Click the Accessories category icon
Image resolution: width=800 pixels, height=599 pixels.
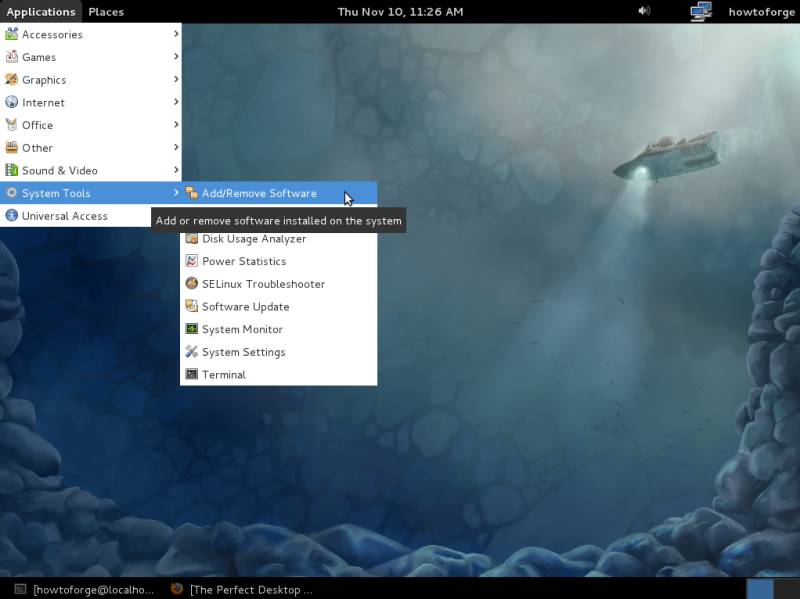[11, 34]
